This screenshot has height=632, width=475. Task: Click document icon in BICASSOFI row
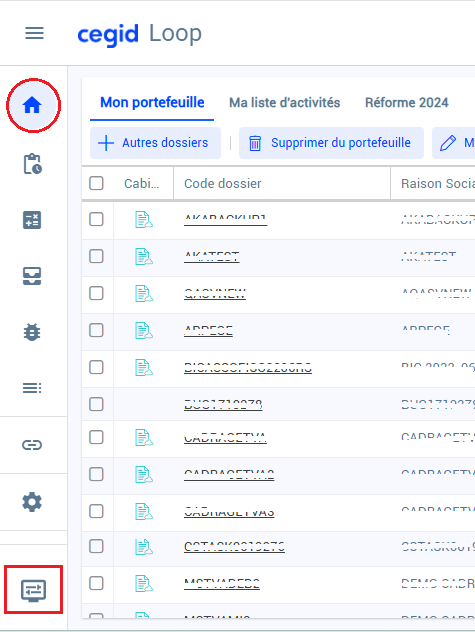pos(144,368)
